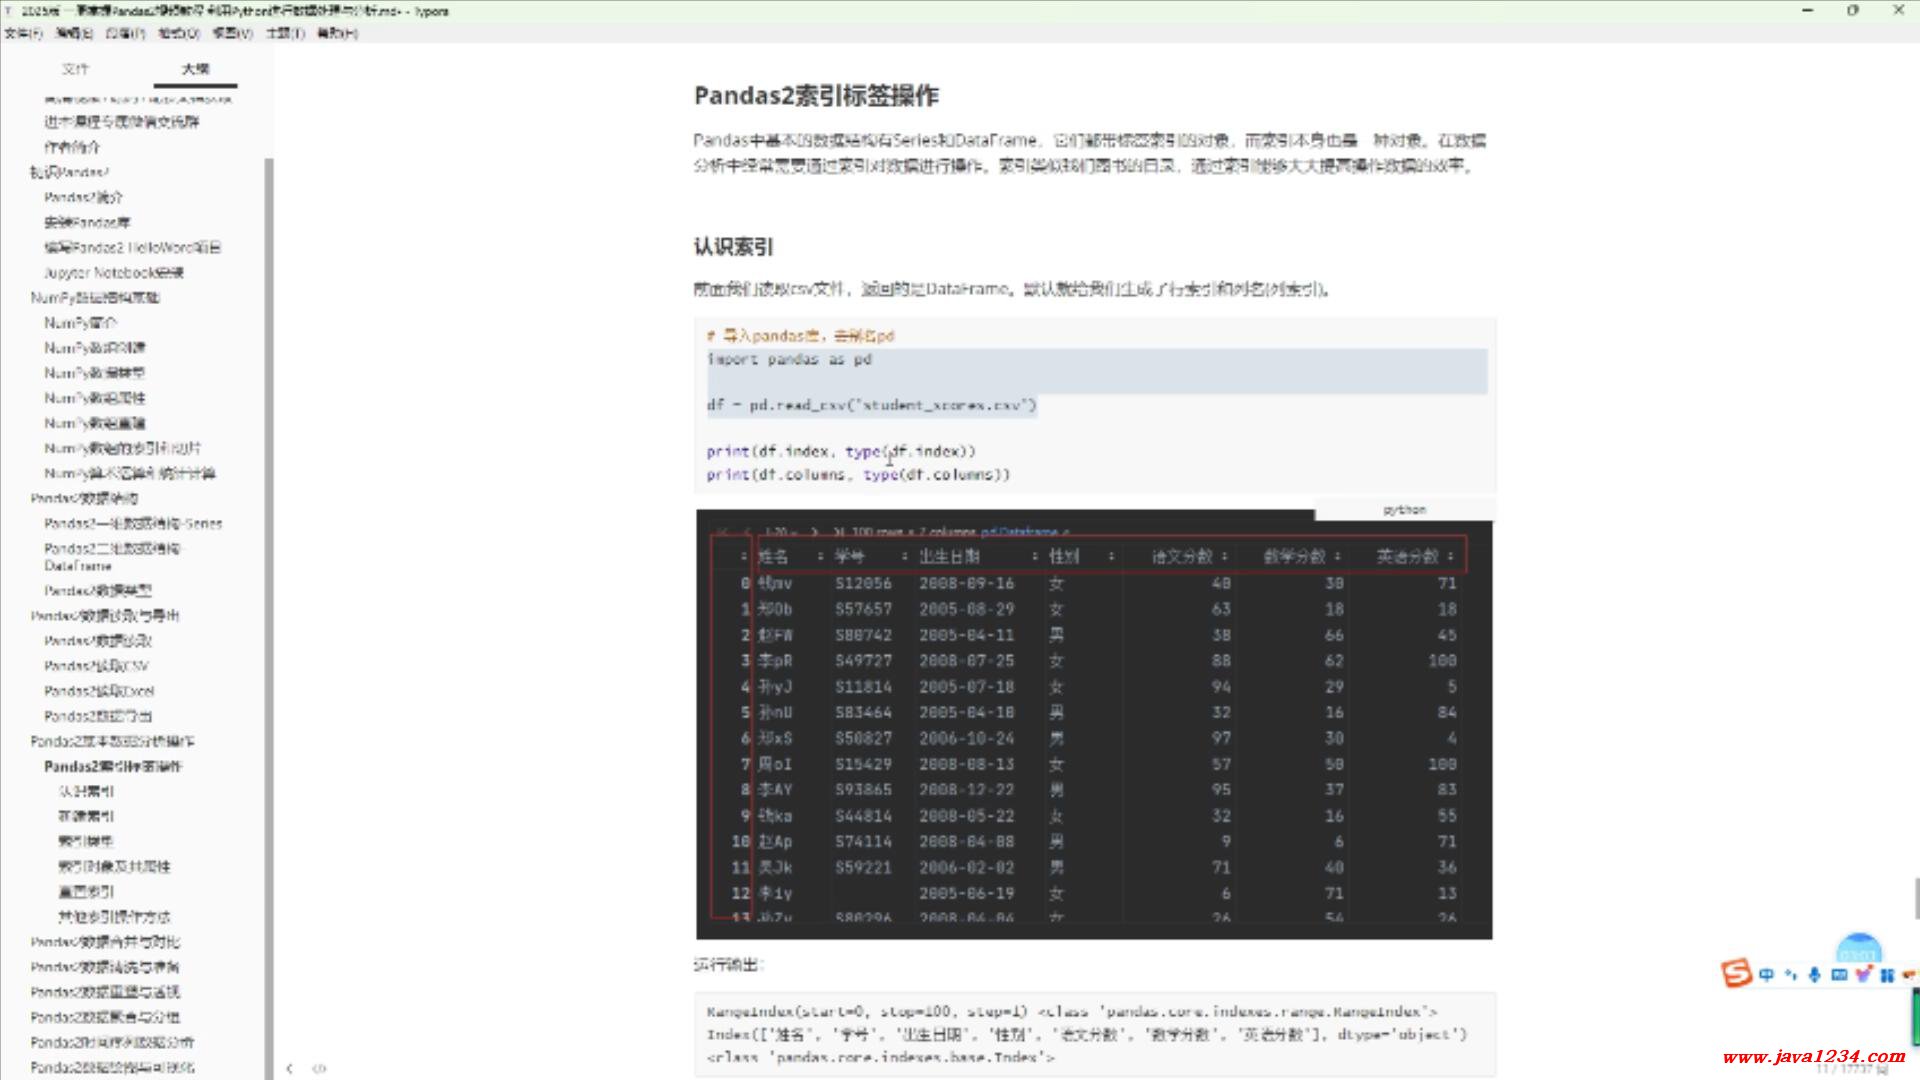Switch to the 文件 sidebar tab
The width and height of the screenshot is (1920, 1080).
(x=75, y=69)
